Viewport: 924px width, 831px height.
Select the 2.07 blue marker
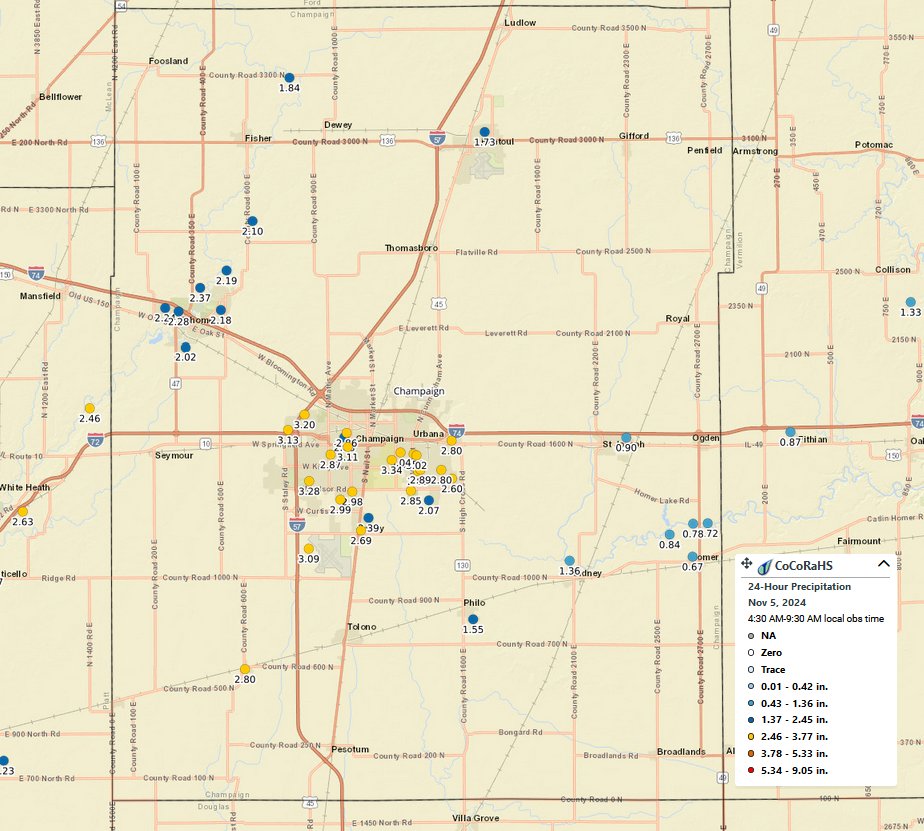[x=428, y=500]
